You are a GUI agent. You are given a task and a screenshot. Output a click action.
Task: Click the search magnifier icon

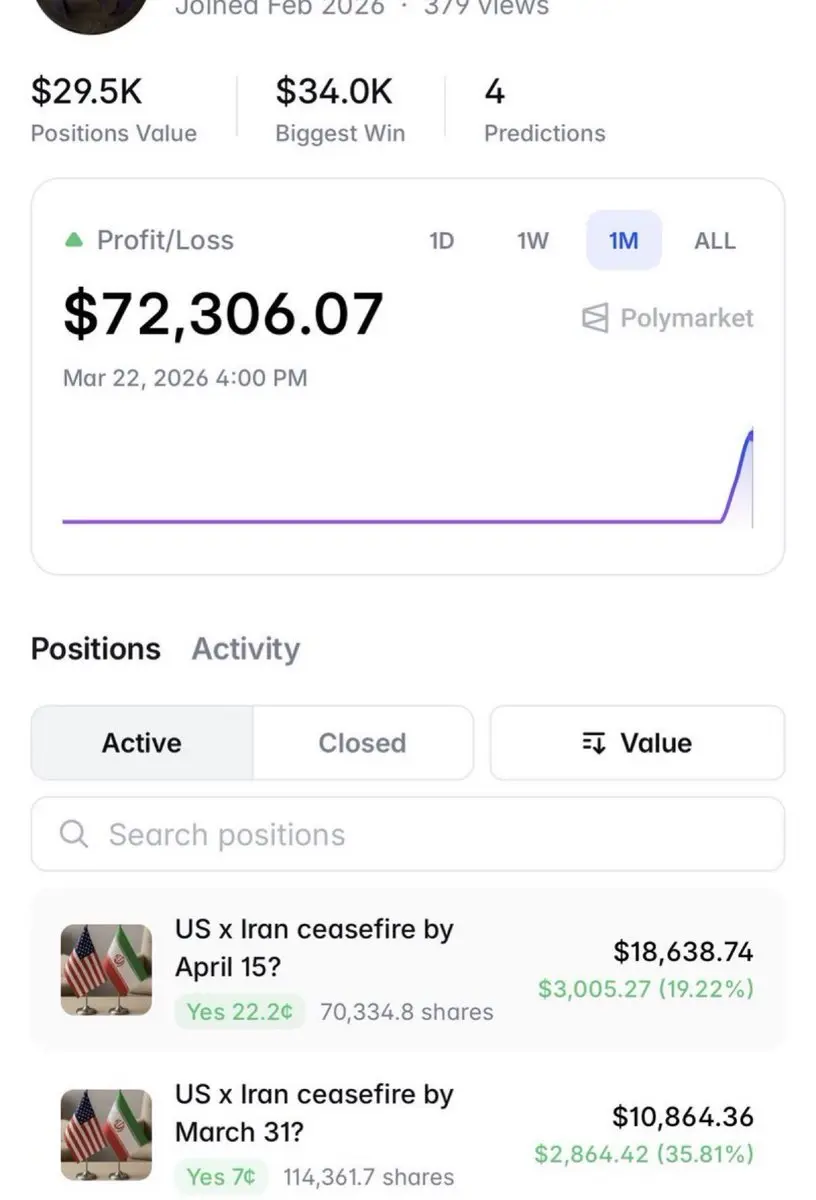coord(74,834)
